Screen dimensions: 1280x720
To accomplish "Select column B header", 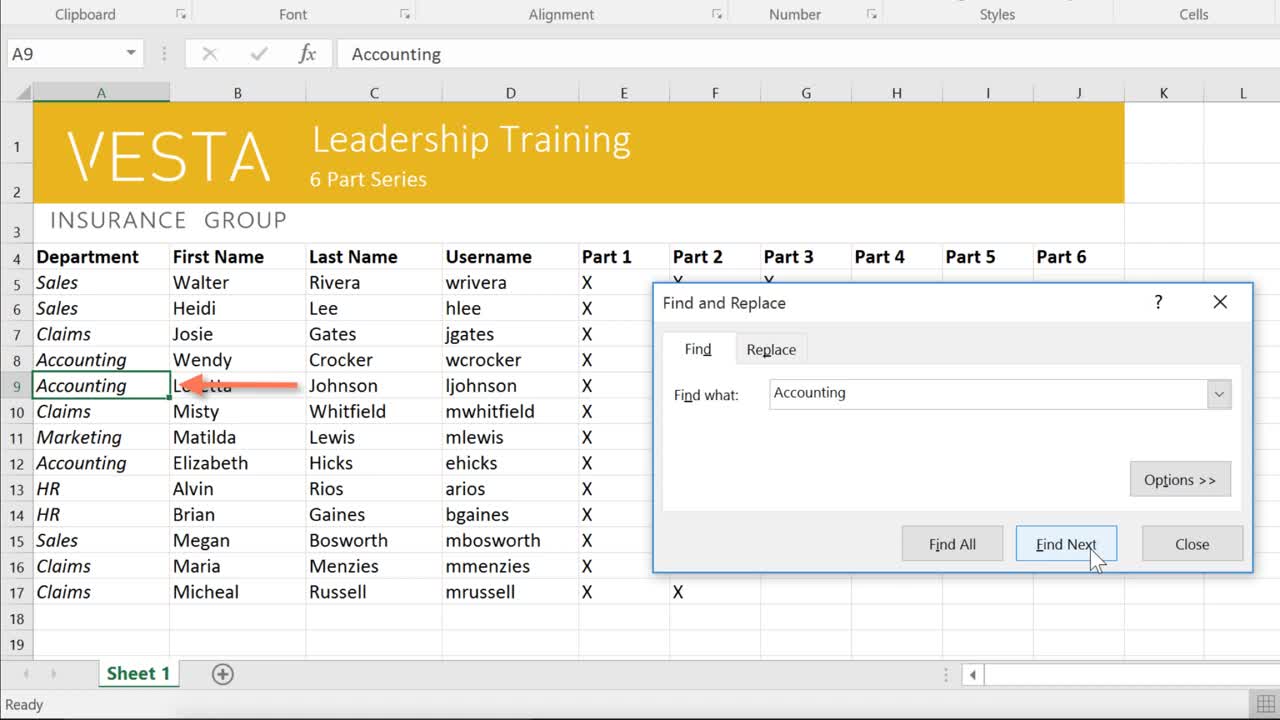I will tap(237, 93).
